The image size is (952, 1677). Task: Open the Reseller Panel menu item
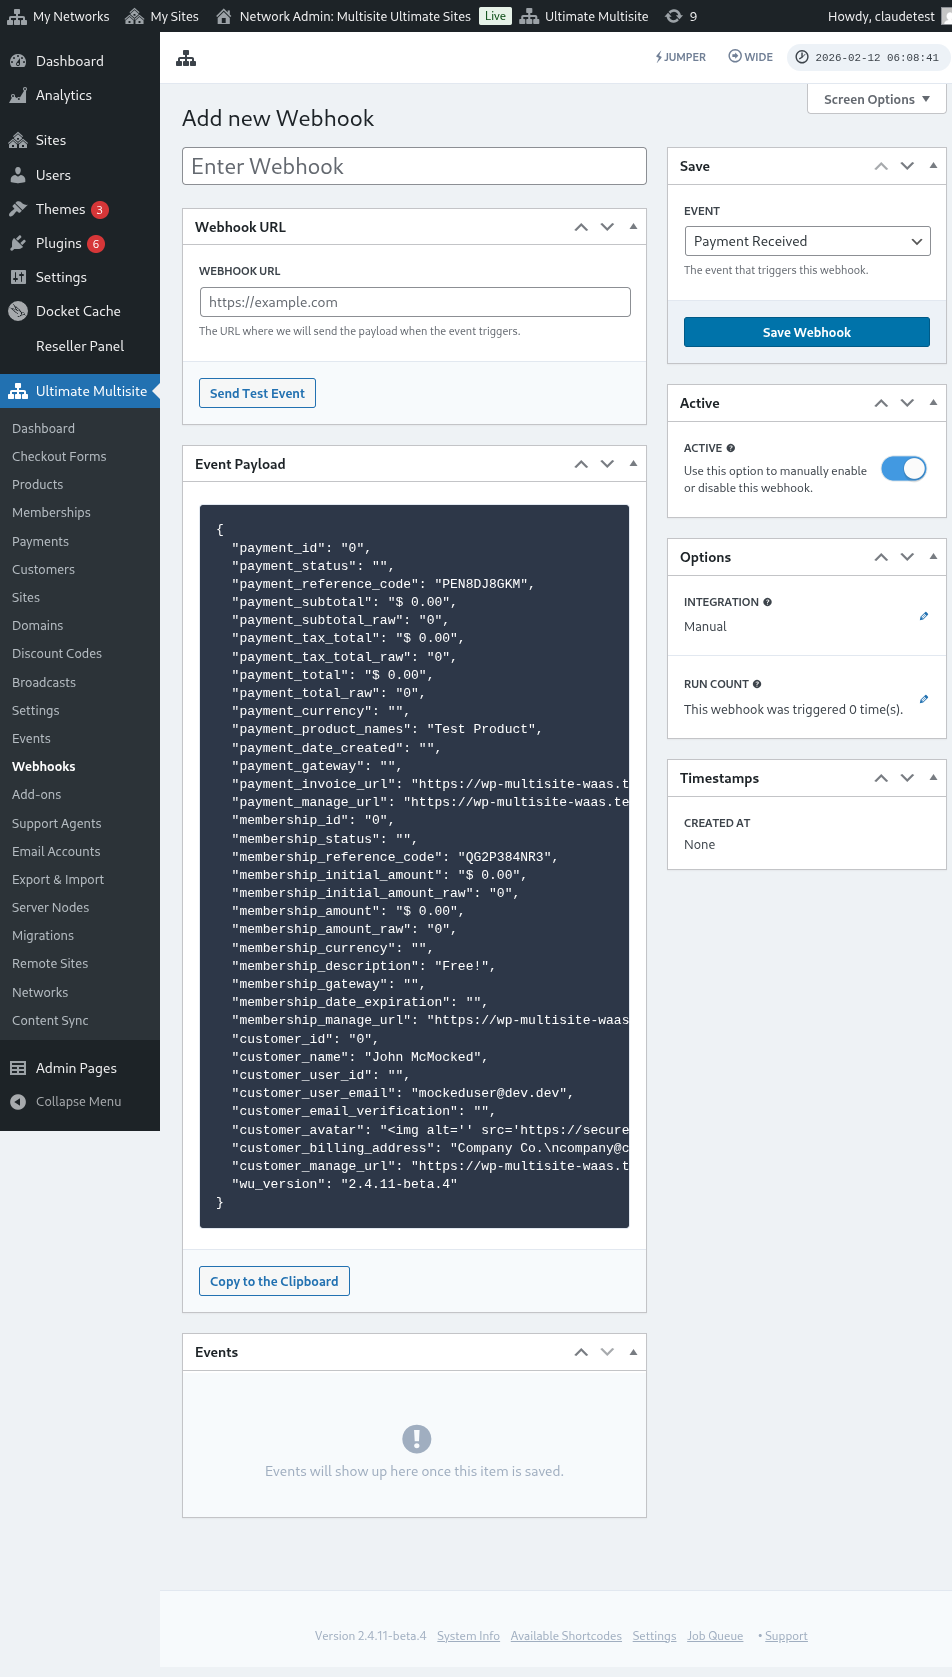80,346
